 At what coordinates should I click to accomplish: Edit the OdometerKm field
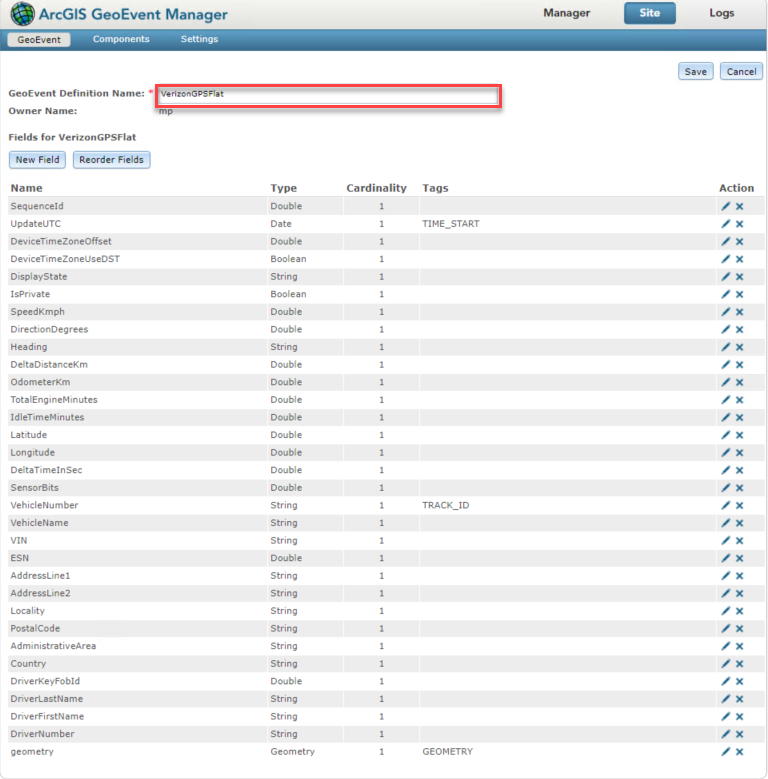[726, 382]
